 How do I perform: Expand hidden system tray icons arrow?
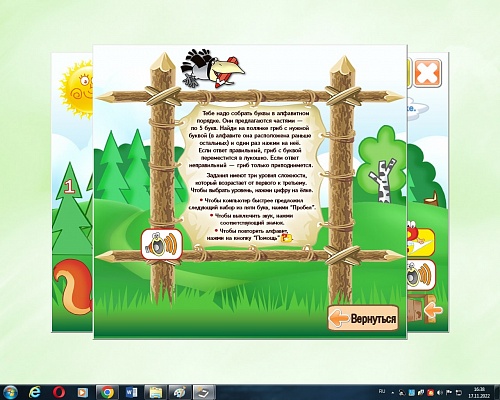click(393, 393)
